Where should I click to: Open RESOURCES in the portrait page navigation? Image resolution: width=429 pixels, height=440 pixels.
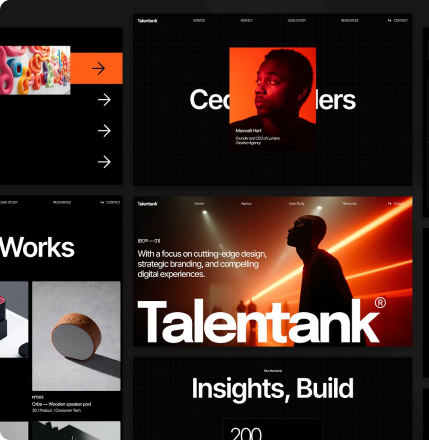click(350, 21)
